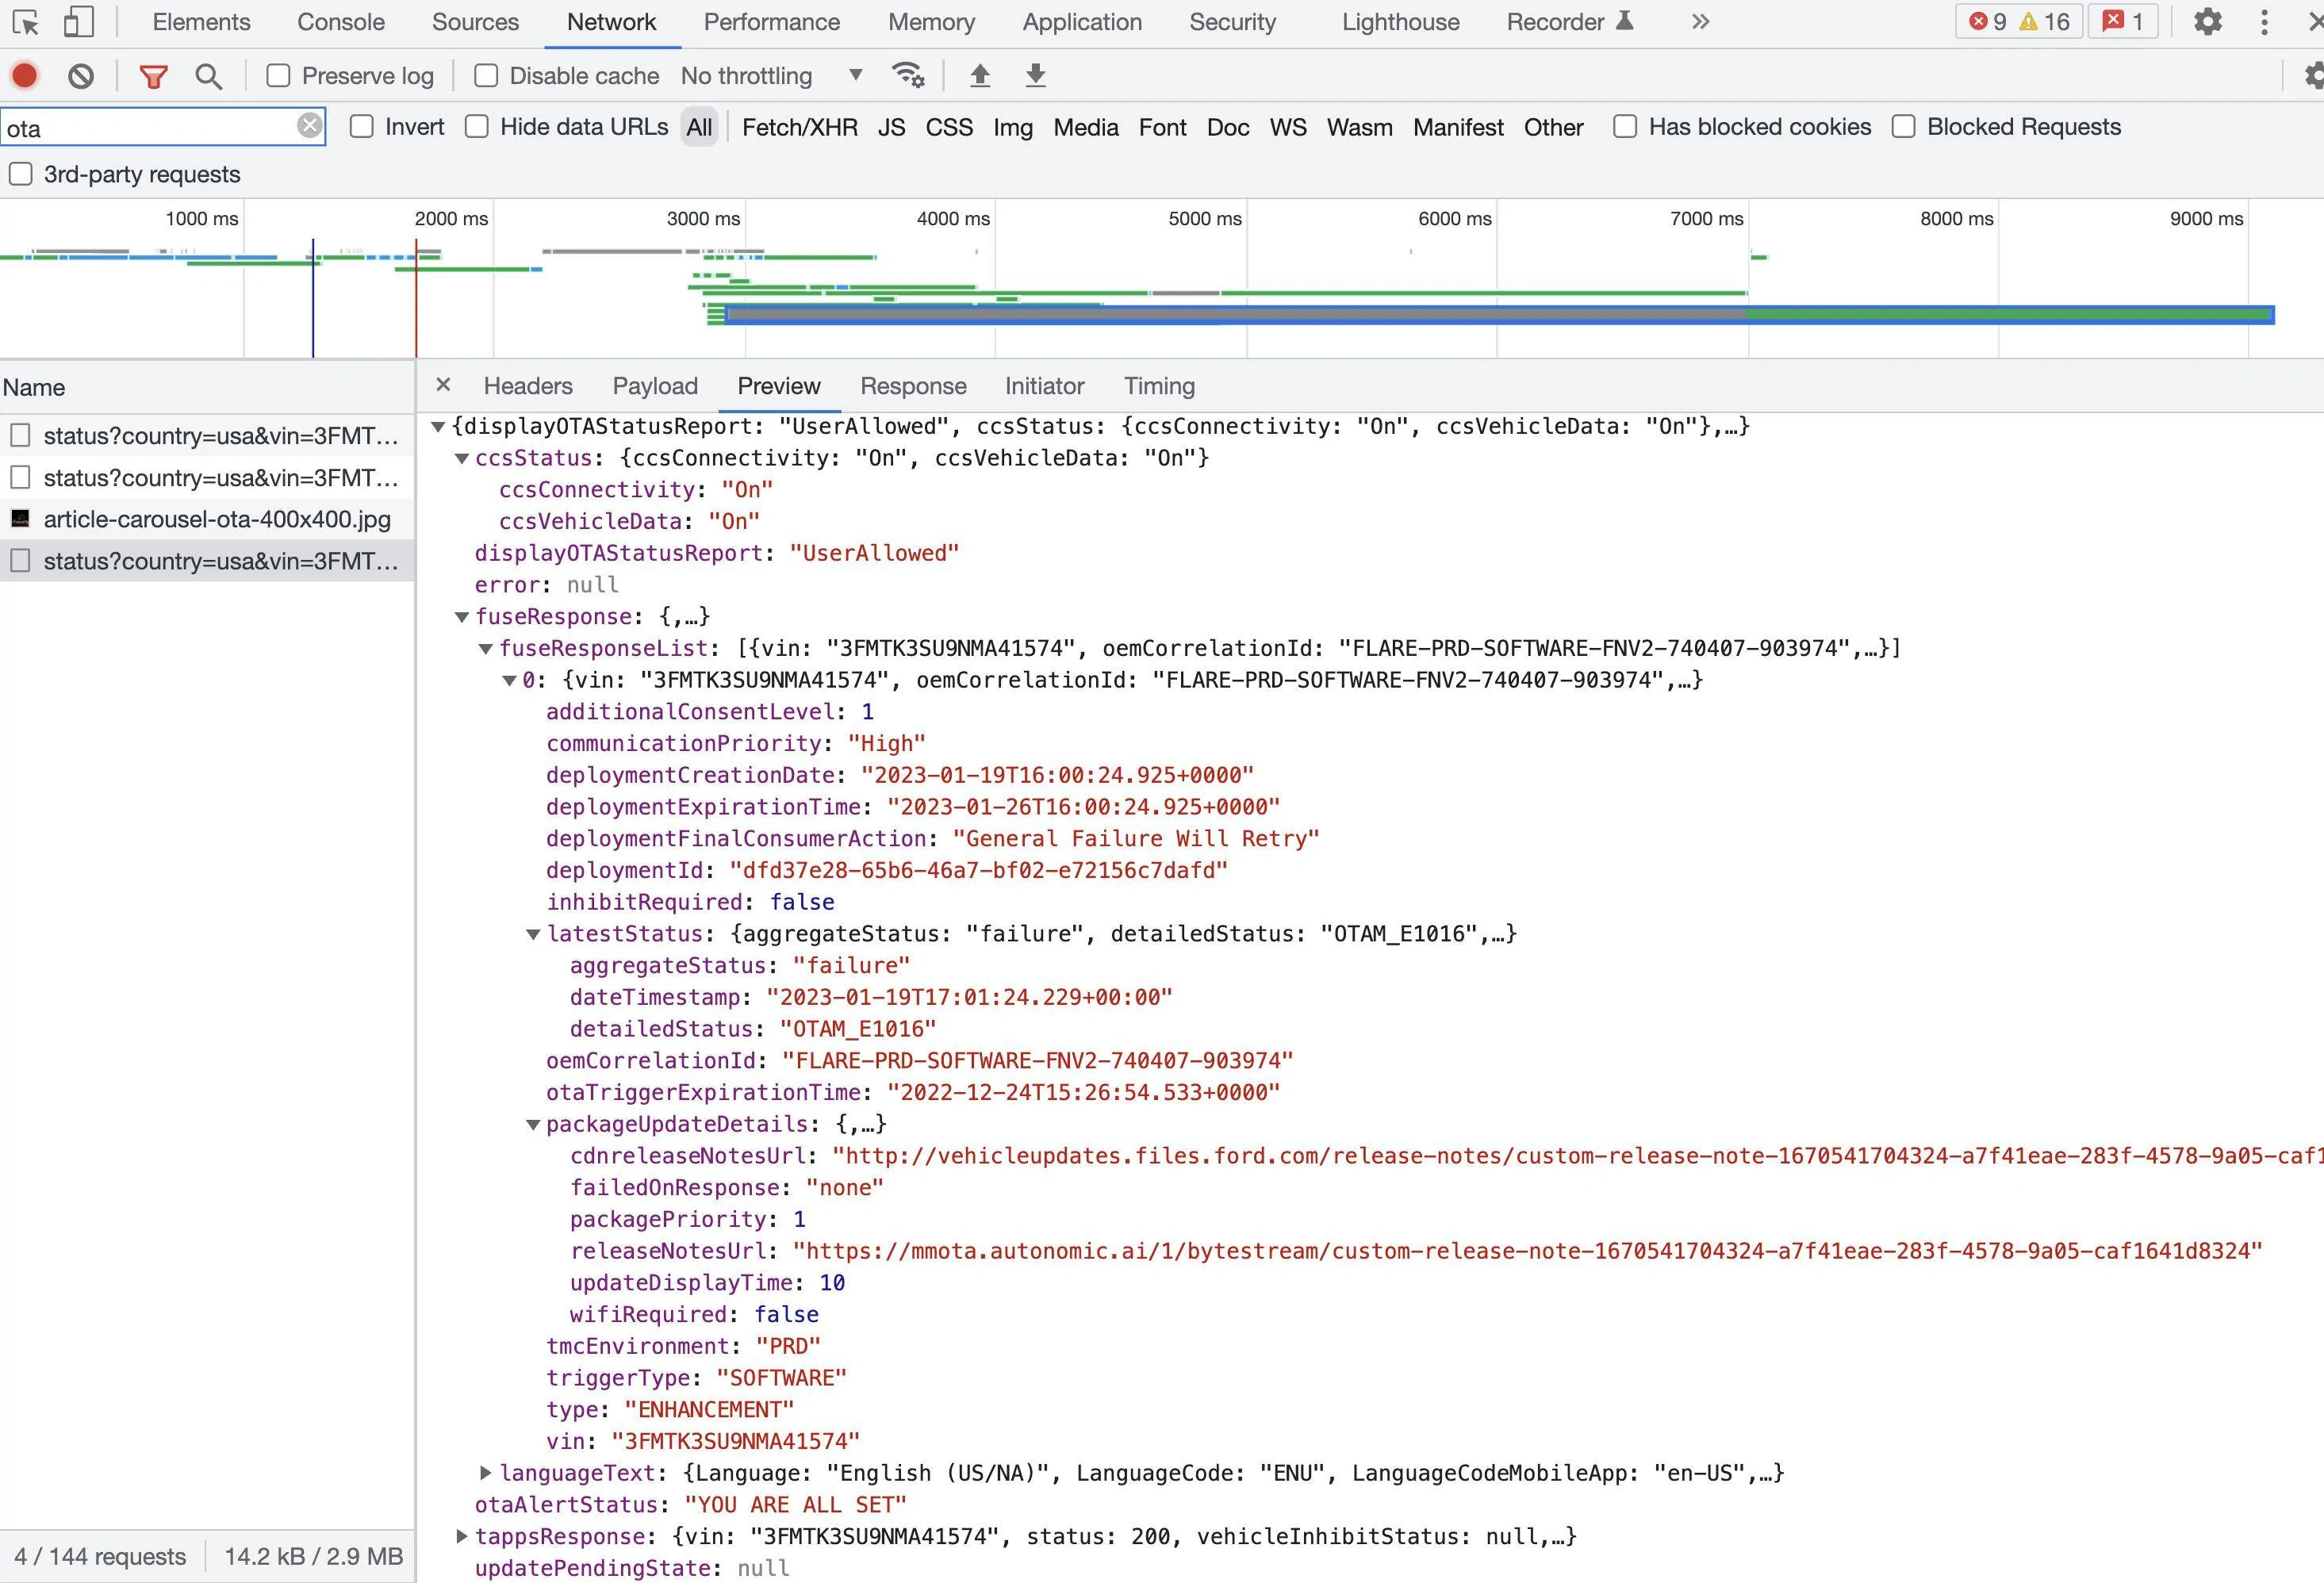Open the Application panel
The width and height of the screenshot is (2324, 1583).
coord(1082,22)
